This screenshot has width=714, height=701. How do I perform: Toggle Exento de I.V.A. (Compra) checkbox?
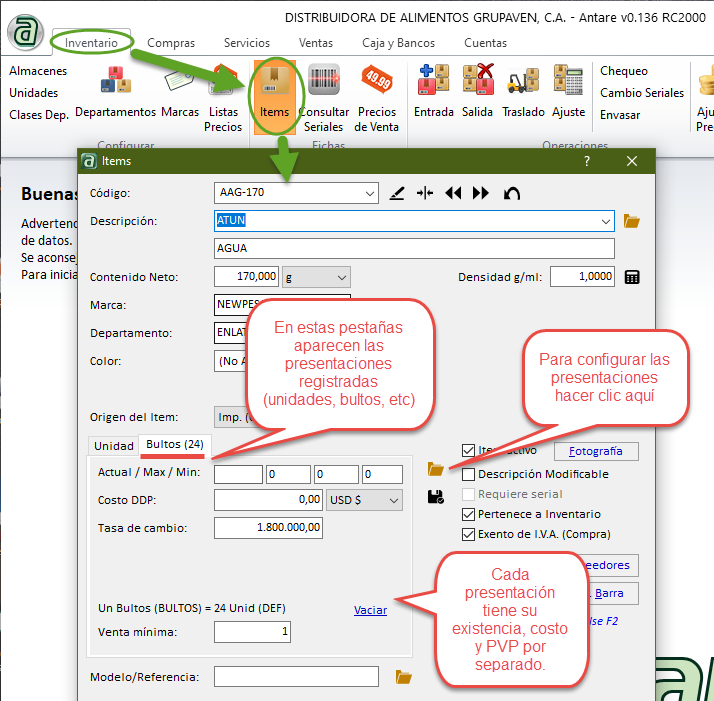(x=468, y=534)
